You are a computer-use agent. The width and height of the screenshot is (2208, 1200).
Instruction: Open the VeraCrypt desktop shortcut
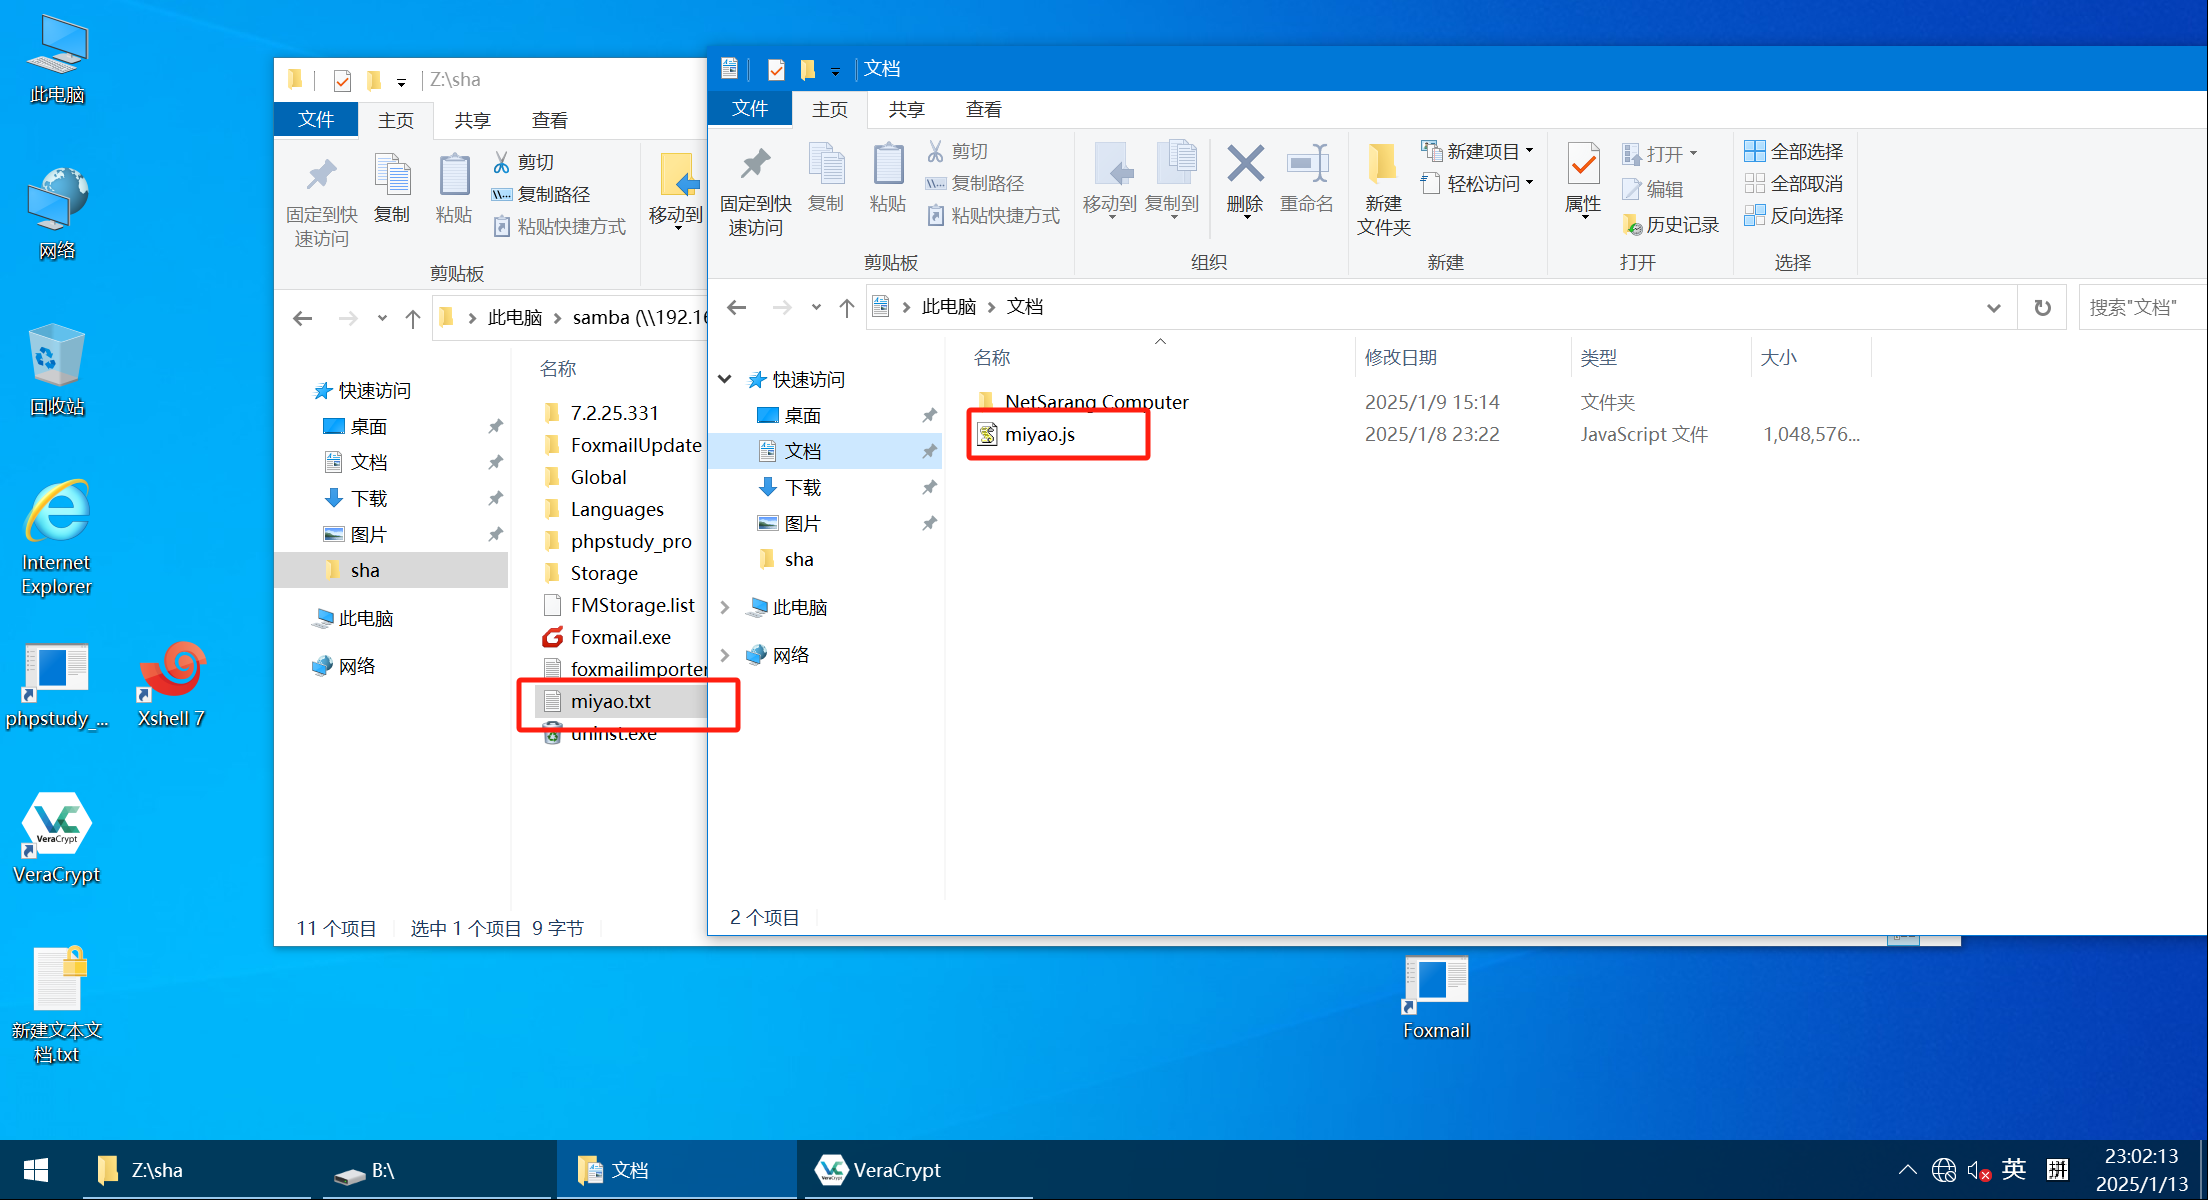tap(57, 826)
